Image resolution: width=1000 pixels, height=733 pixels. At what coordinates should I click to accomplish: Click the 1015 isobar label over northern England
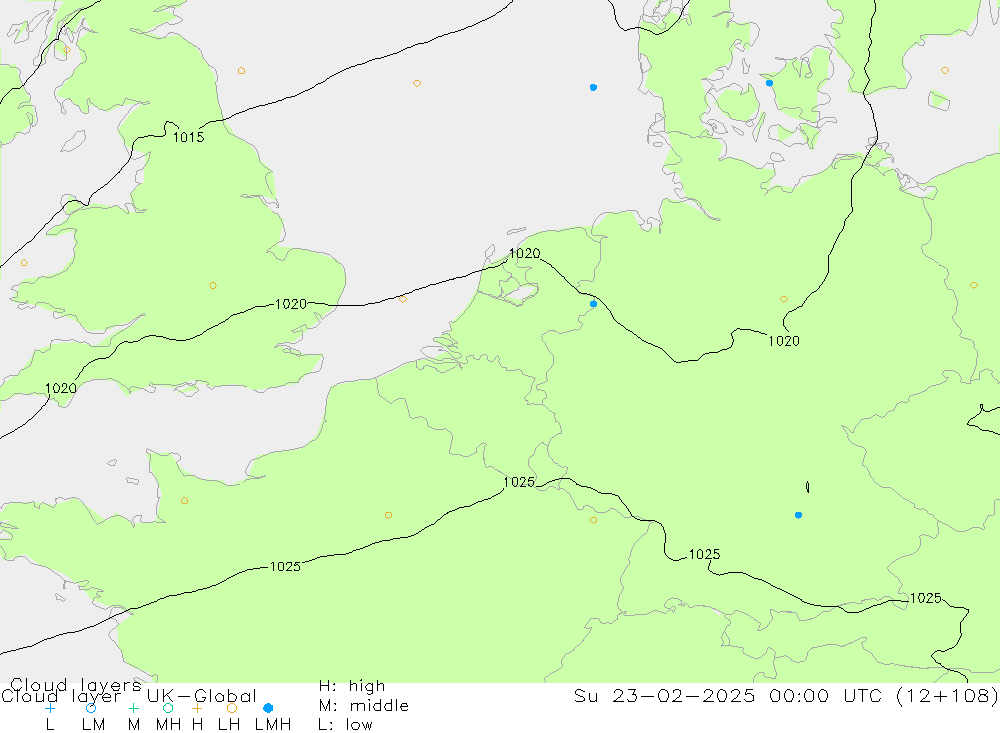[189, 137]
